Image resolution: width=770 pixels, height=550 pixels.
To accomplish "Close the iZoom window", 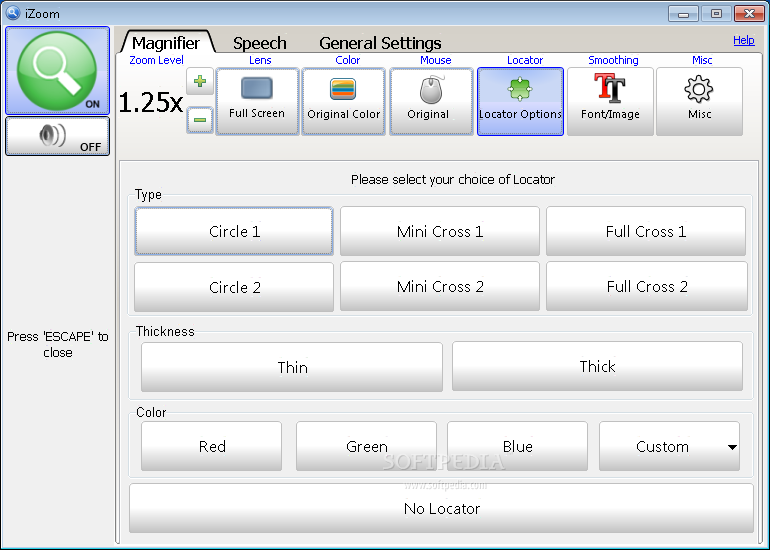I will pyautogui.click(x=749, y=14).
